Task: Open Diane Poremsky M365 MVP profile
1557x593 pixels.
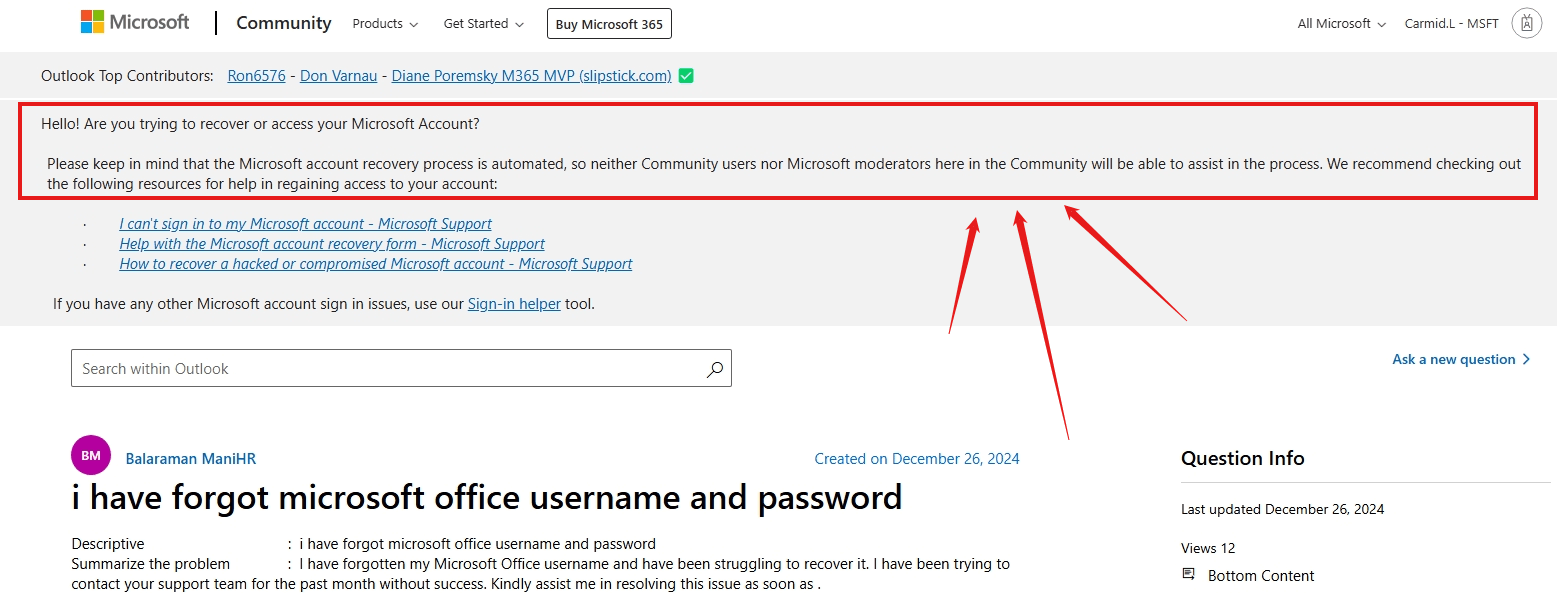Action: click(531, 76)
